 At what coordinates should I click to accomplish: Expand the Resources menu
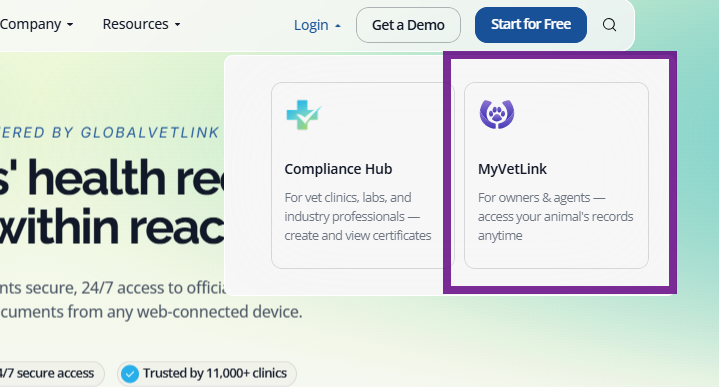141,24
